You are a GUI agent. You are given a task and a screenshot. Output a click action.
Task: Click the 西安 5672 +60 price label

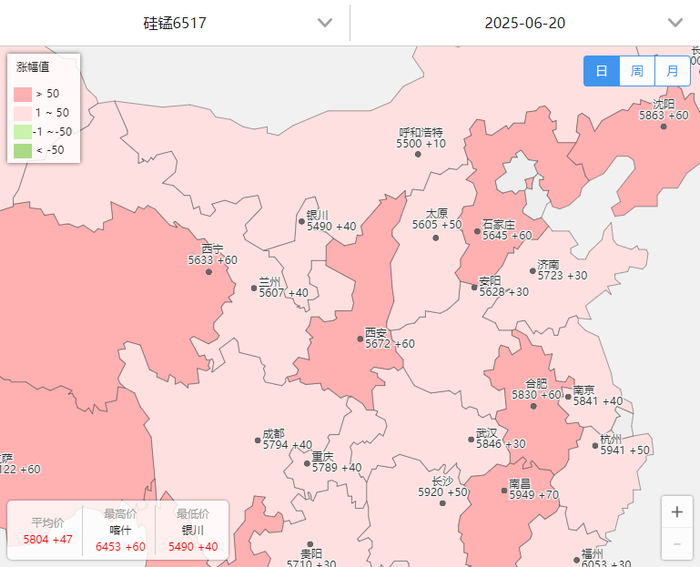[x=390, y=338]
